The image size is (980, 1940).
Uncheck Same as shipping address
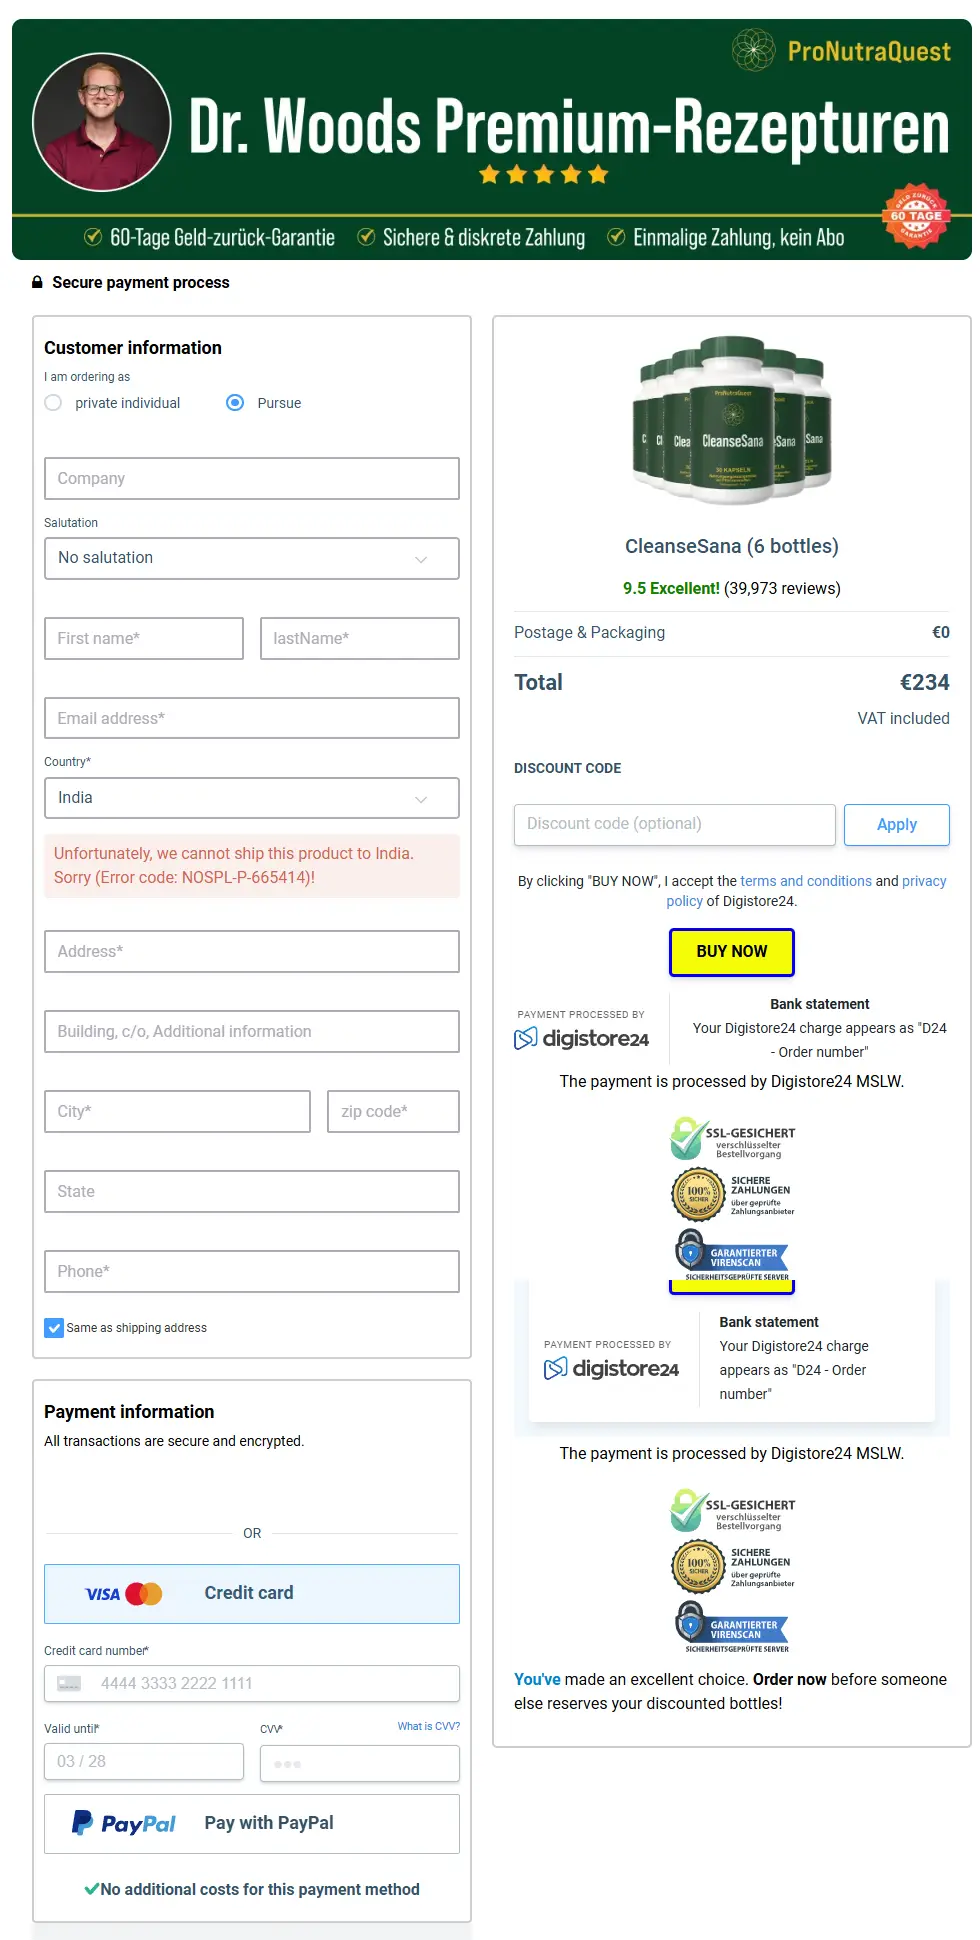tap(54, 1328)
